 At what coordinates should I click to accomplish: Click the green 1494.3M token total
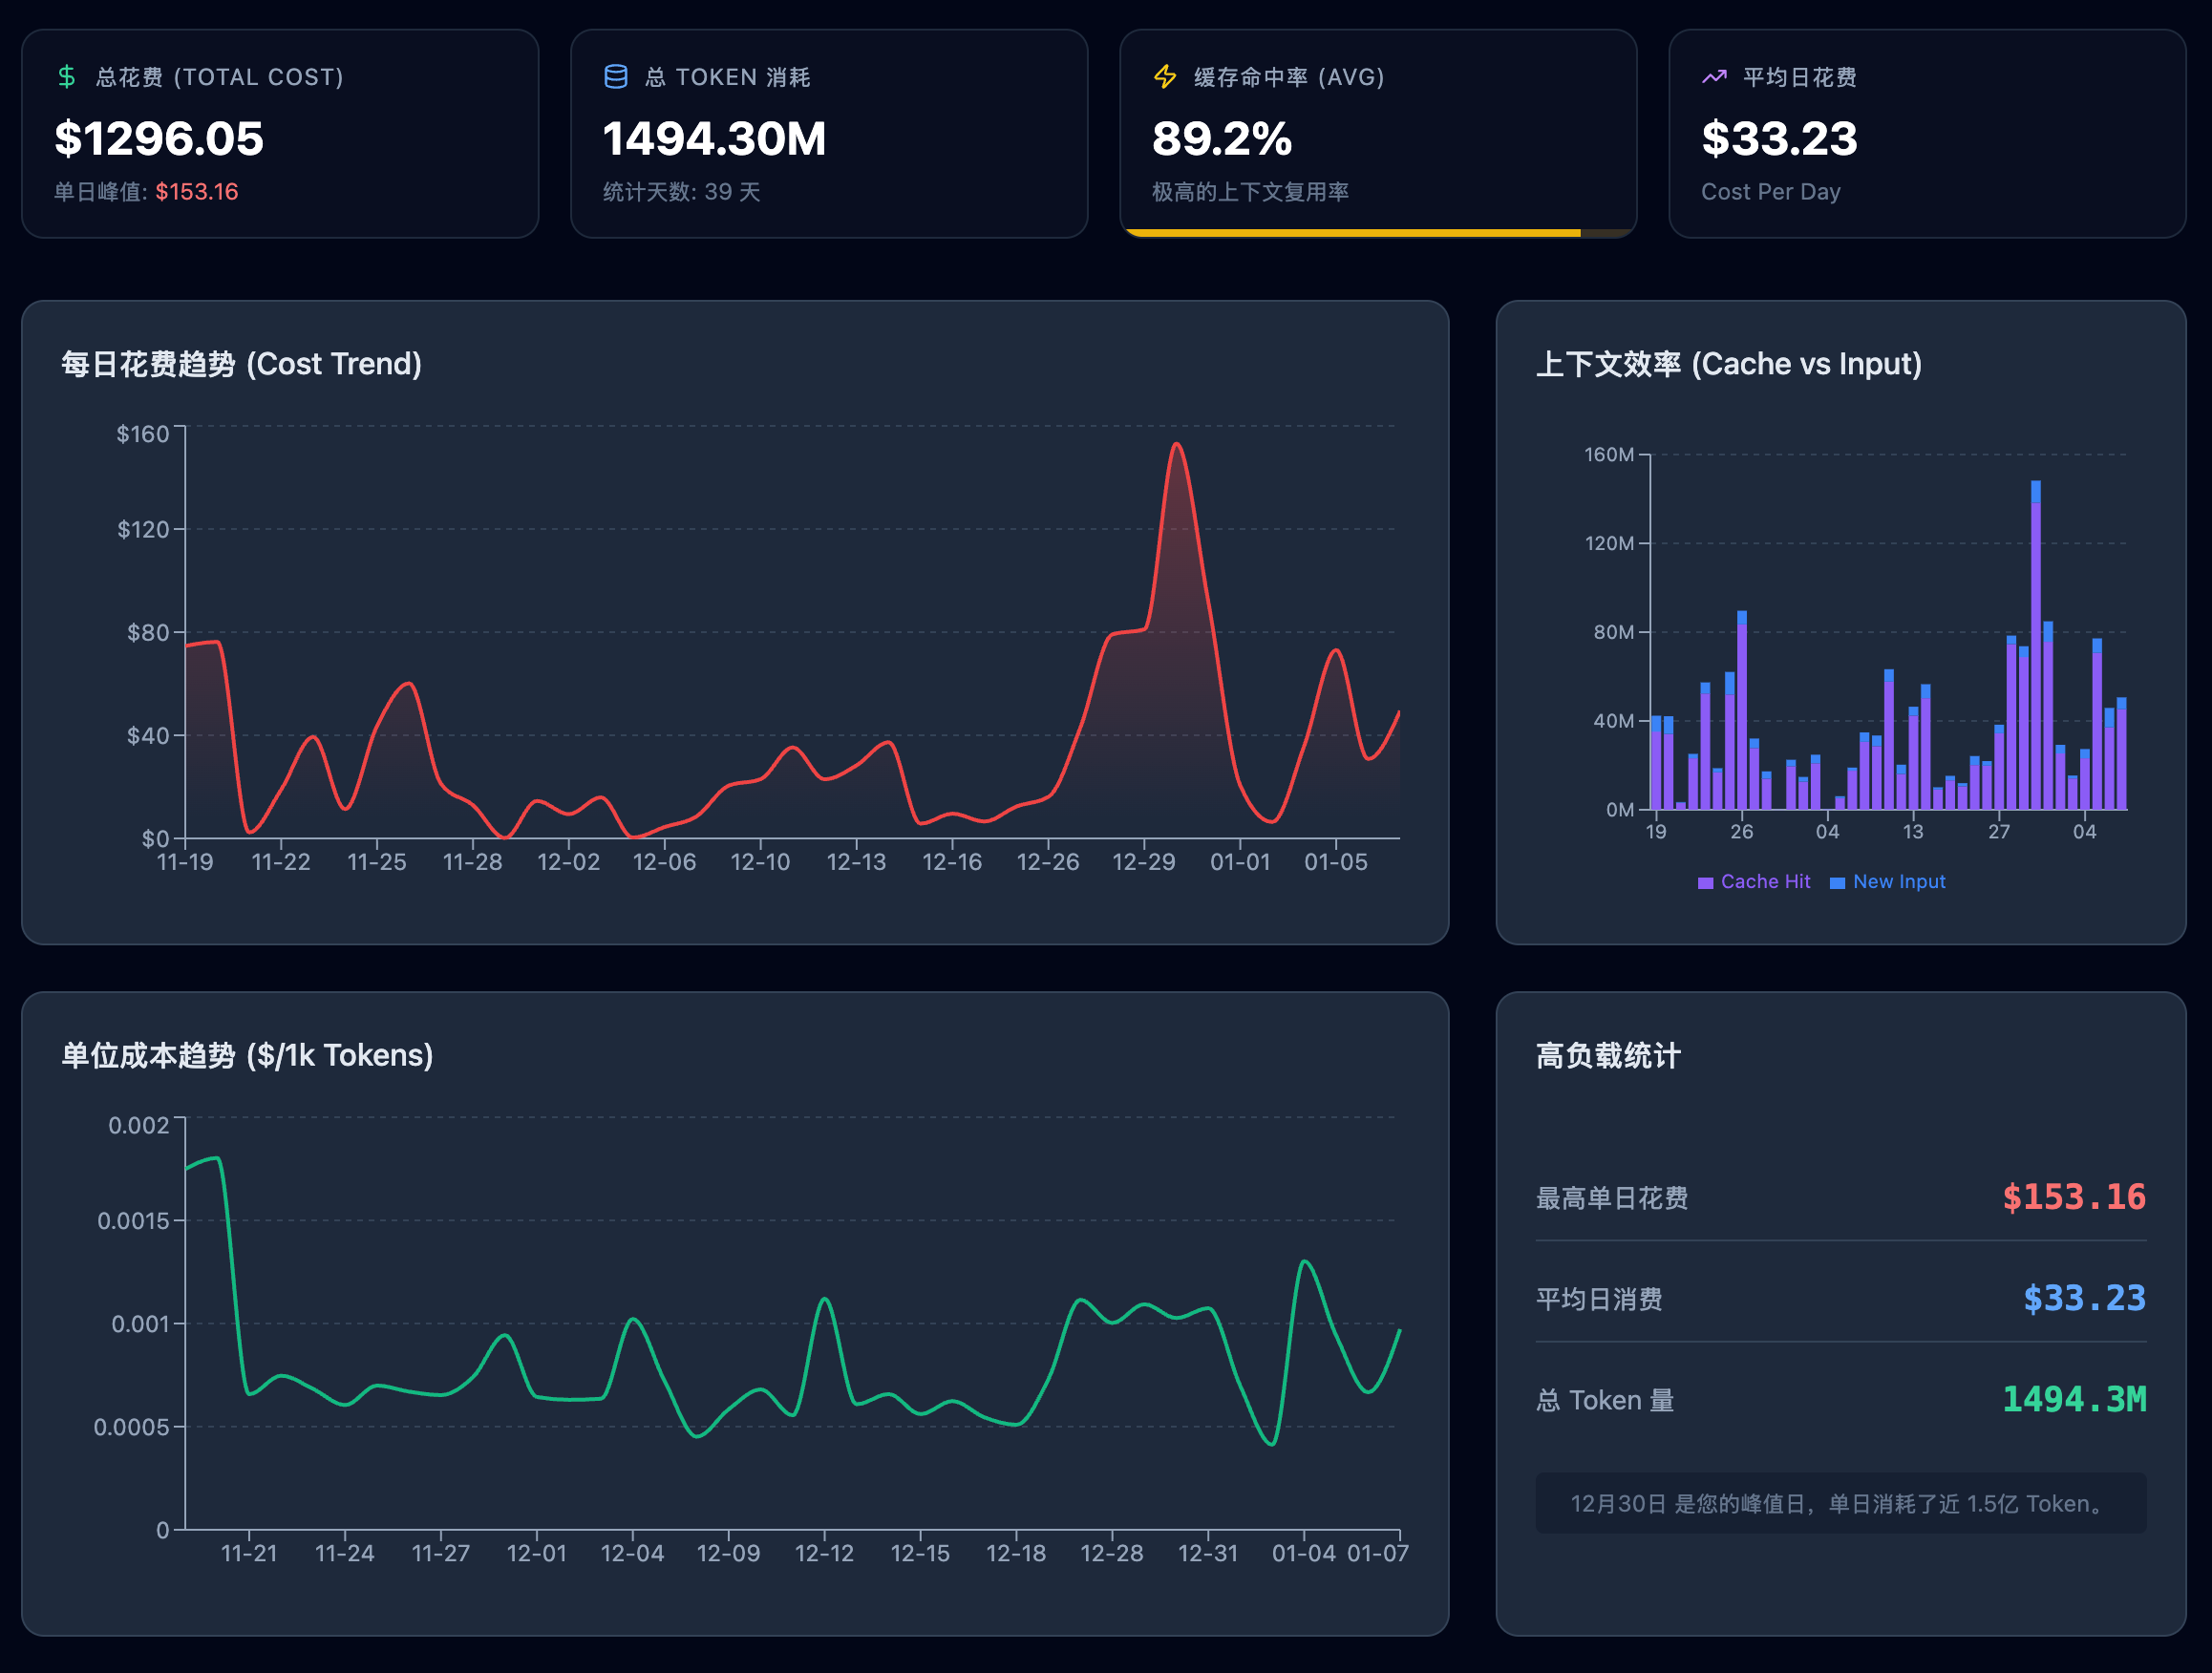pos(2074,1400)
